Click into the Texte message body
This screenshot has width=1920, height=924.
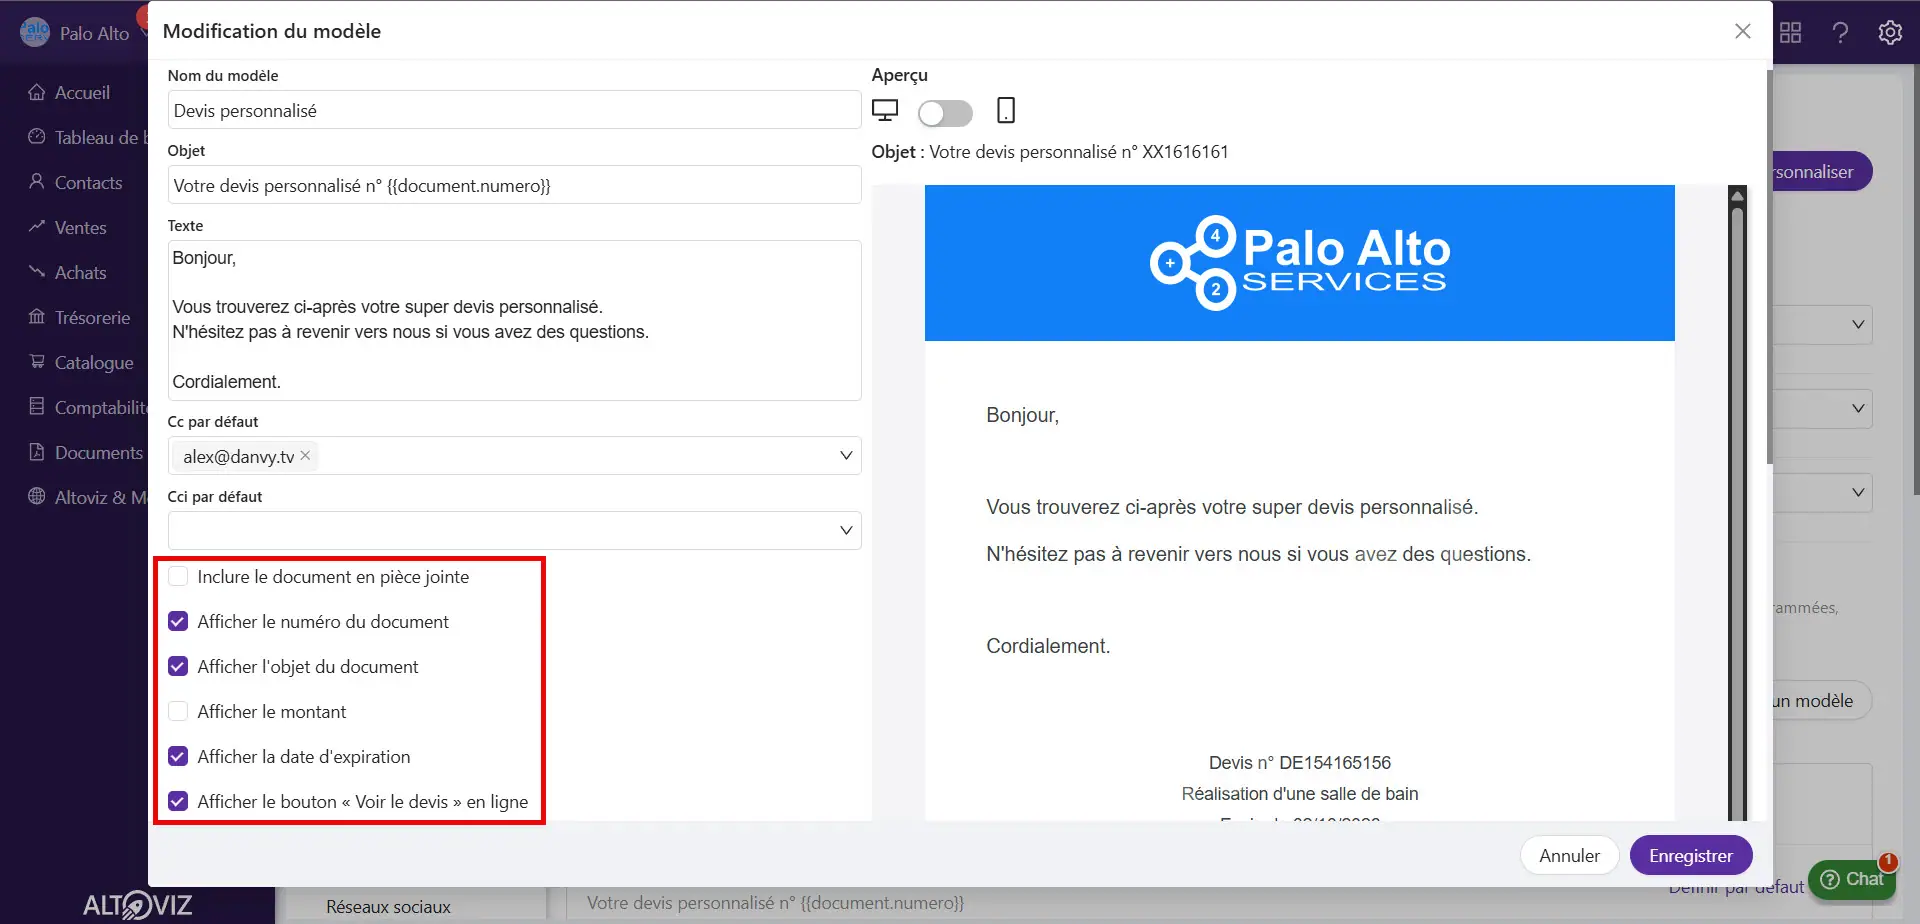[x=514, y=320]
